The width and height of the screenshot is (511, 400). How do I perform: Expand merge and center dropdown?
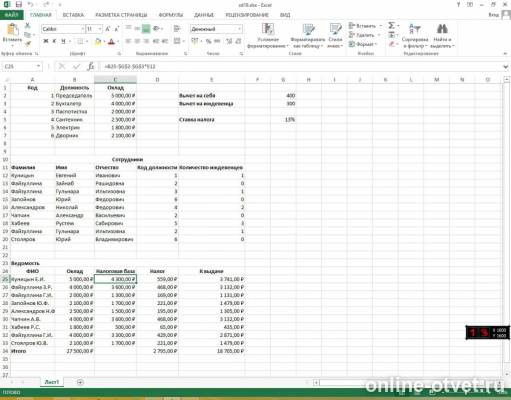pos(184,41)
